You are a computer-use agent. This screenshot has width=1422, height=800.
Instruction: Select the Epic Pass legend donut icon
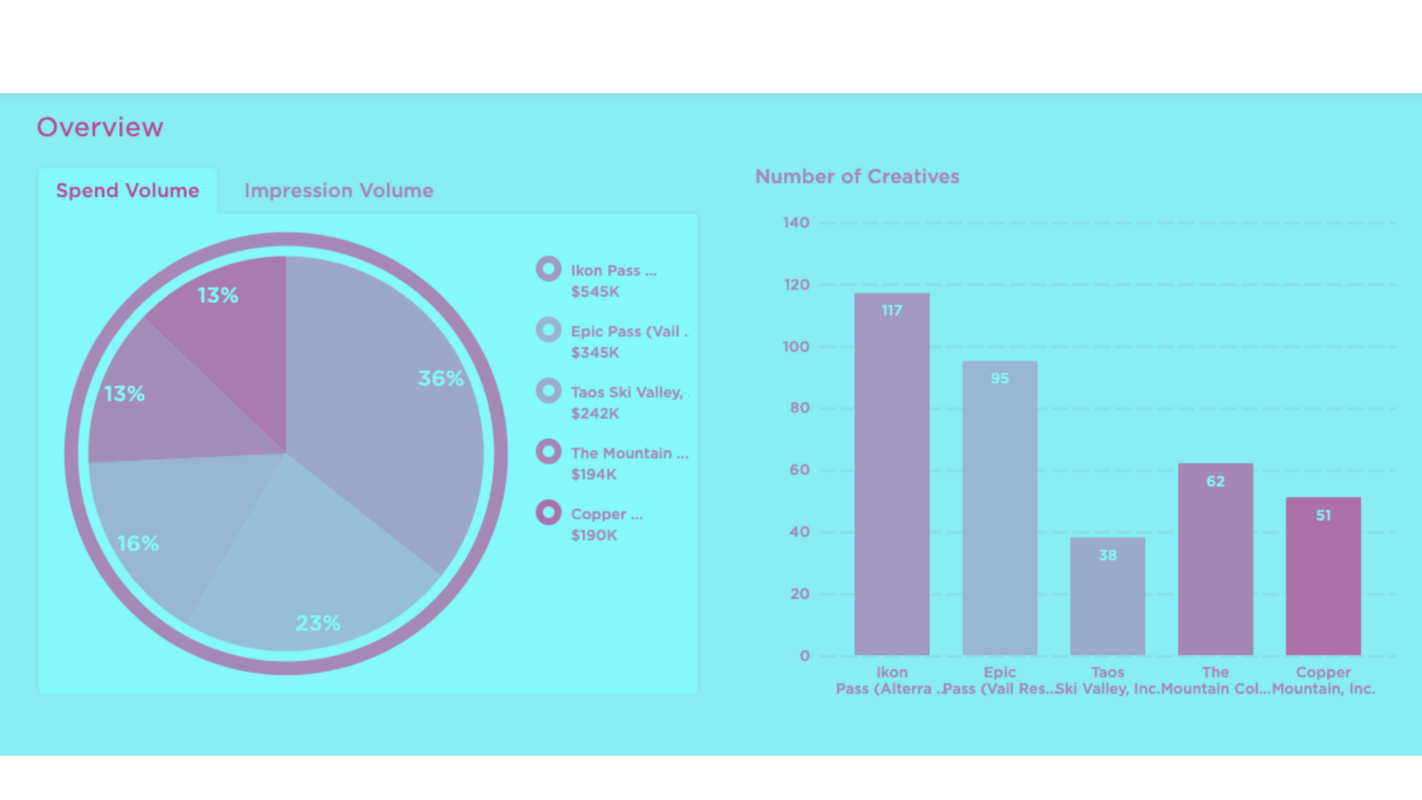[x=548, y=329]
